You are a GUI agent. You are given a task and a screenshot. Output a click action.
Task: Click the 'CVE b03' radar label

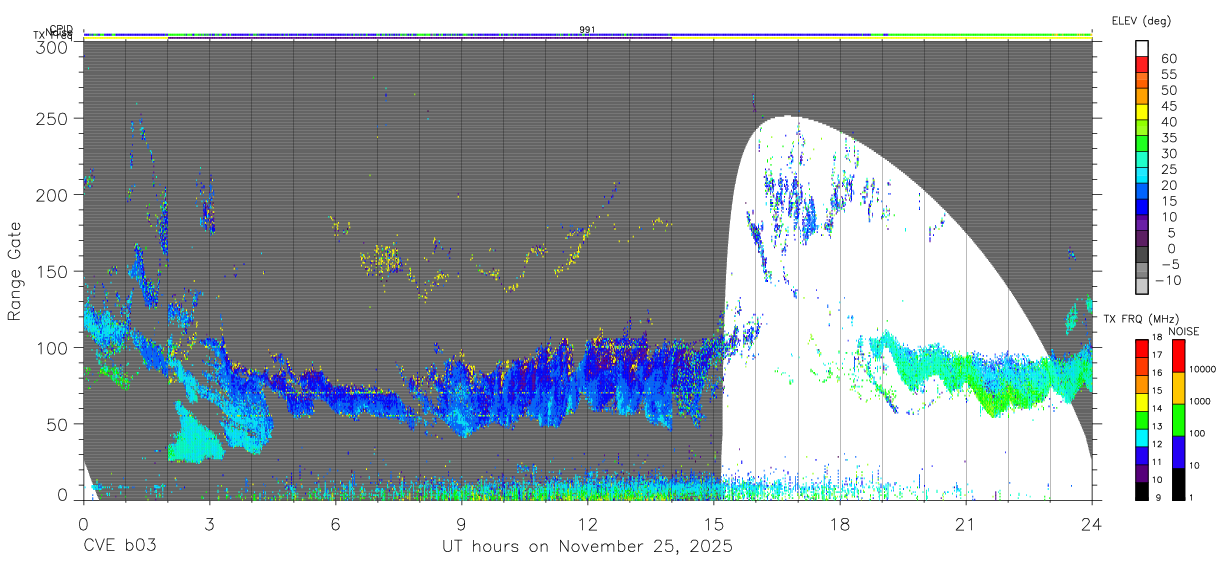pyautogui.click(x=119, y=547)
